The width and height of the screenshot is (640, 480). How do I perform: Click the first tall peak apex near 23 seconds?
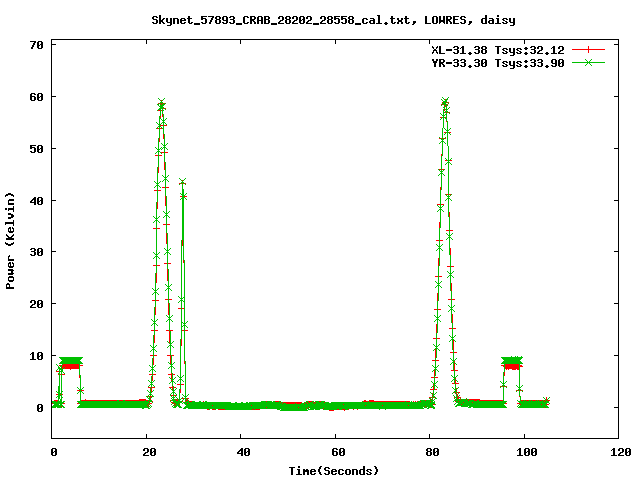click(161, 102)
